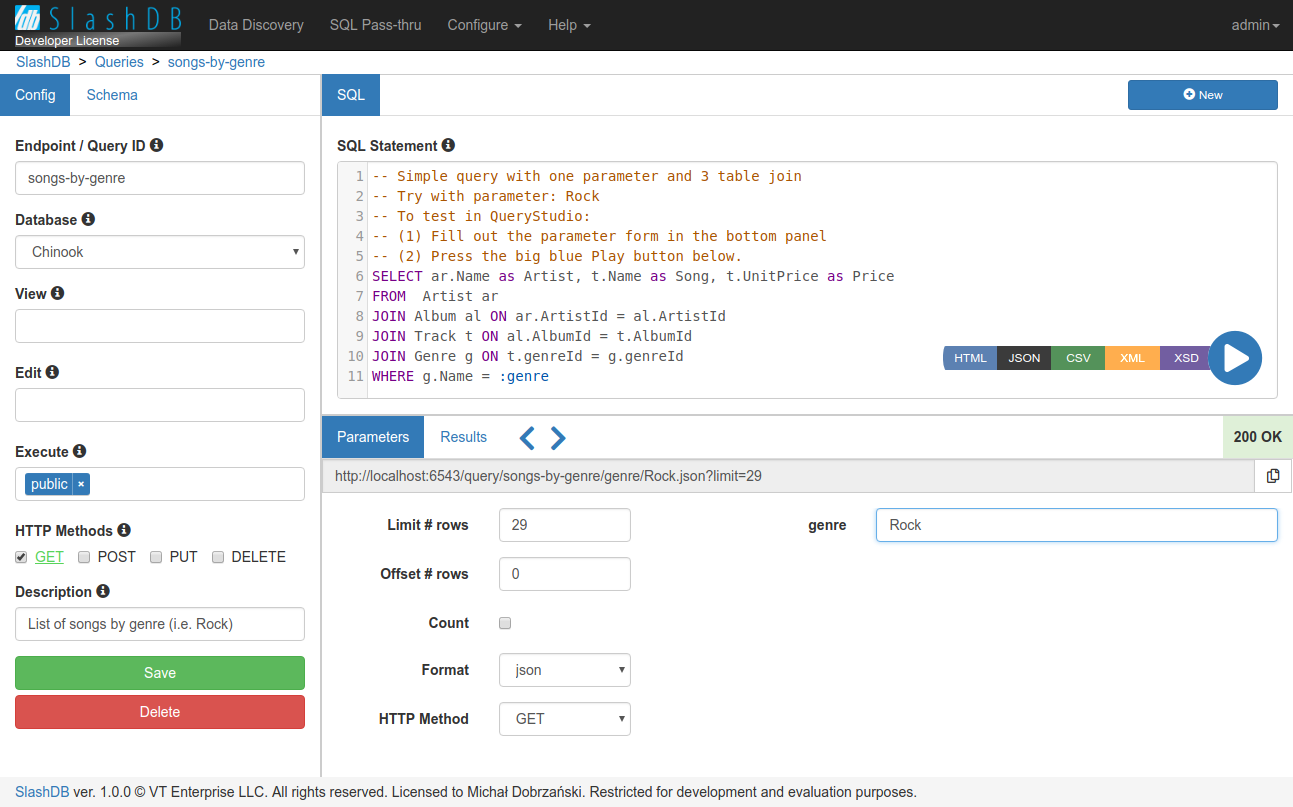Image resolution: width=1293 pixels, height=807 pixels.
Task: Click the SlashDB logo
Action: [x=95, y=16]
